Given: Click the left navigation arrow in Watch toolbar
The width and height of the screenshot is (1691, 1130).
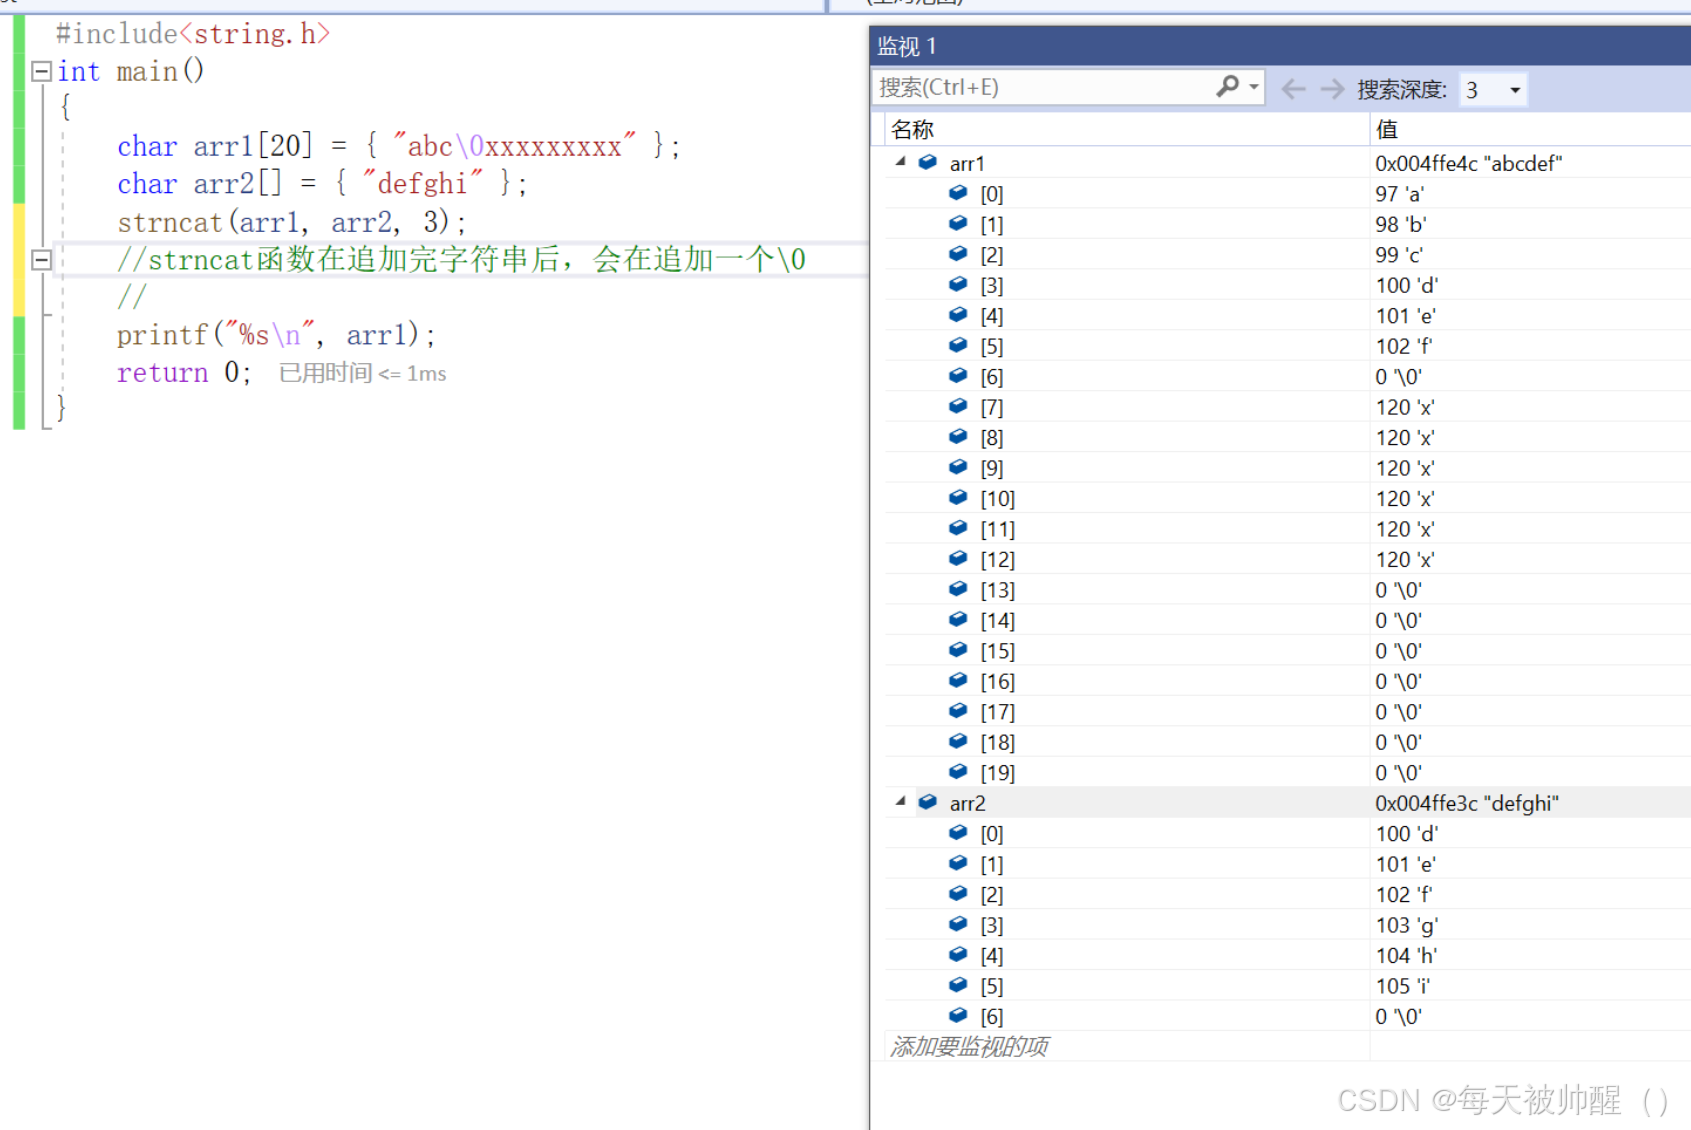Looking at the screenshot, I should pos(1292,89).
